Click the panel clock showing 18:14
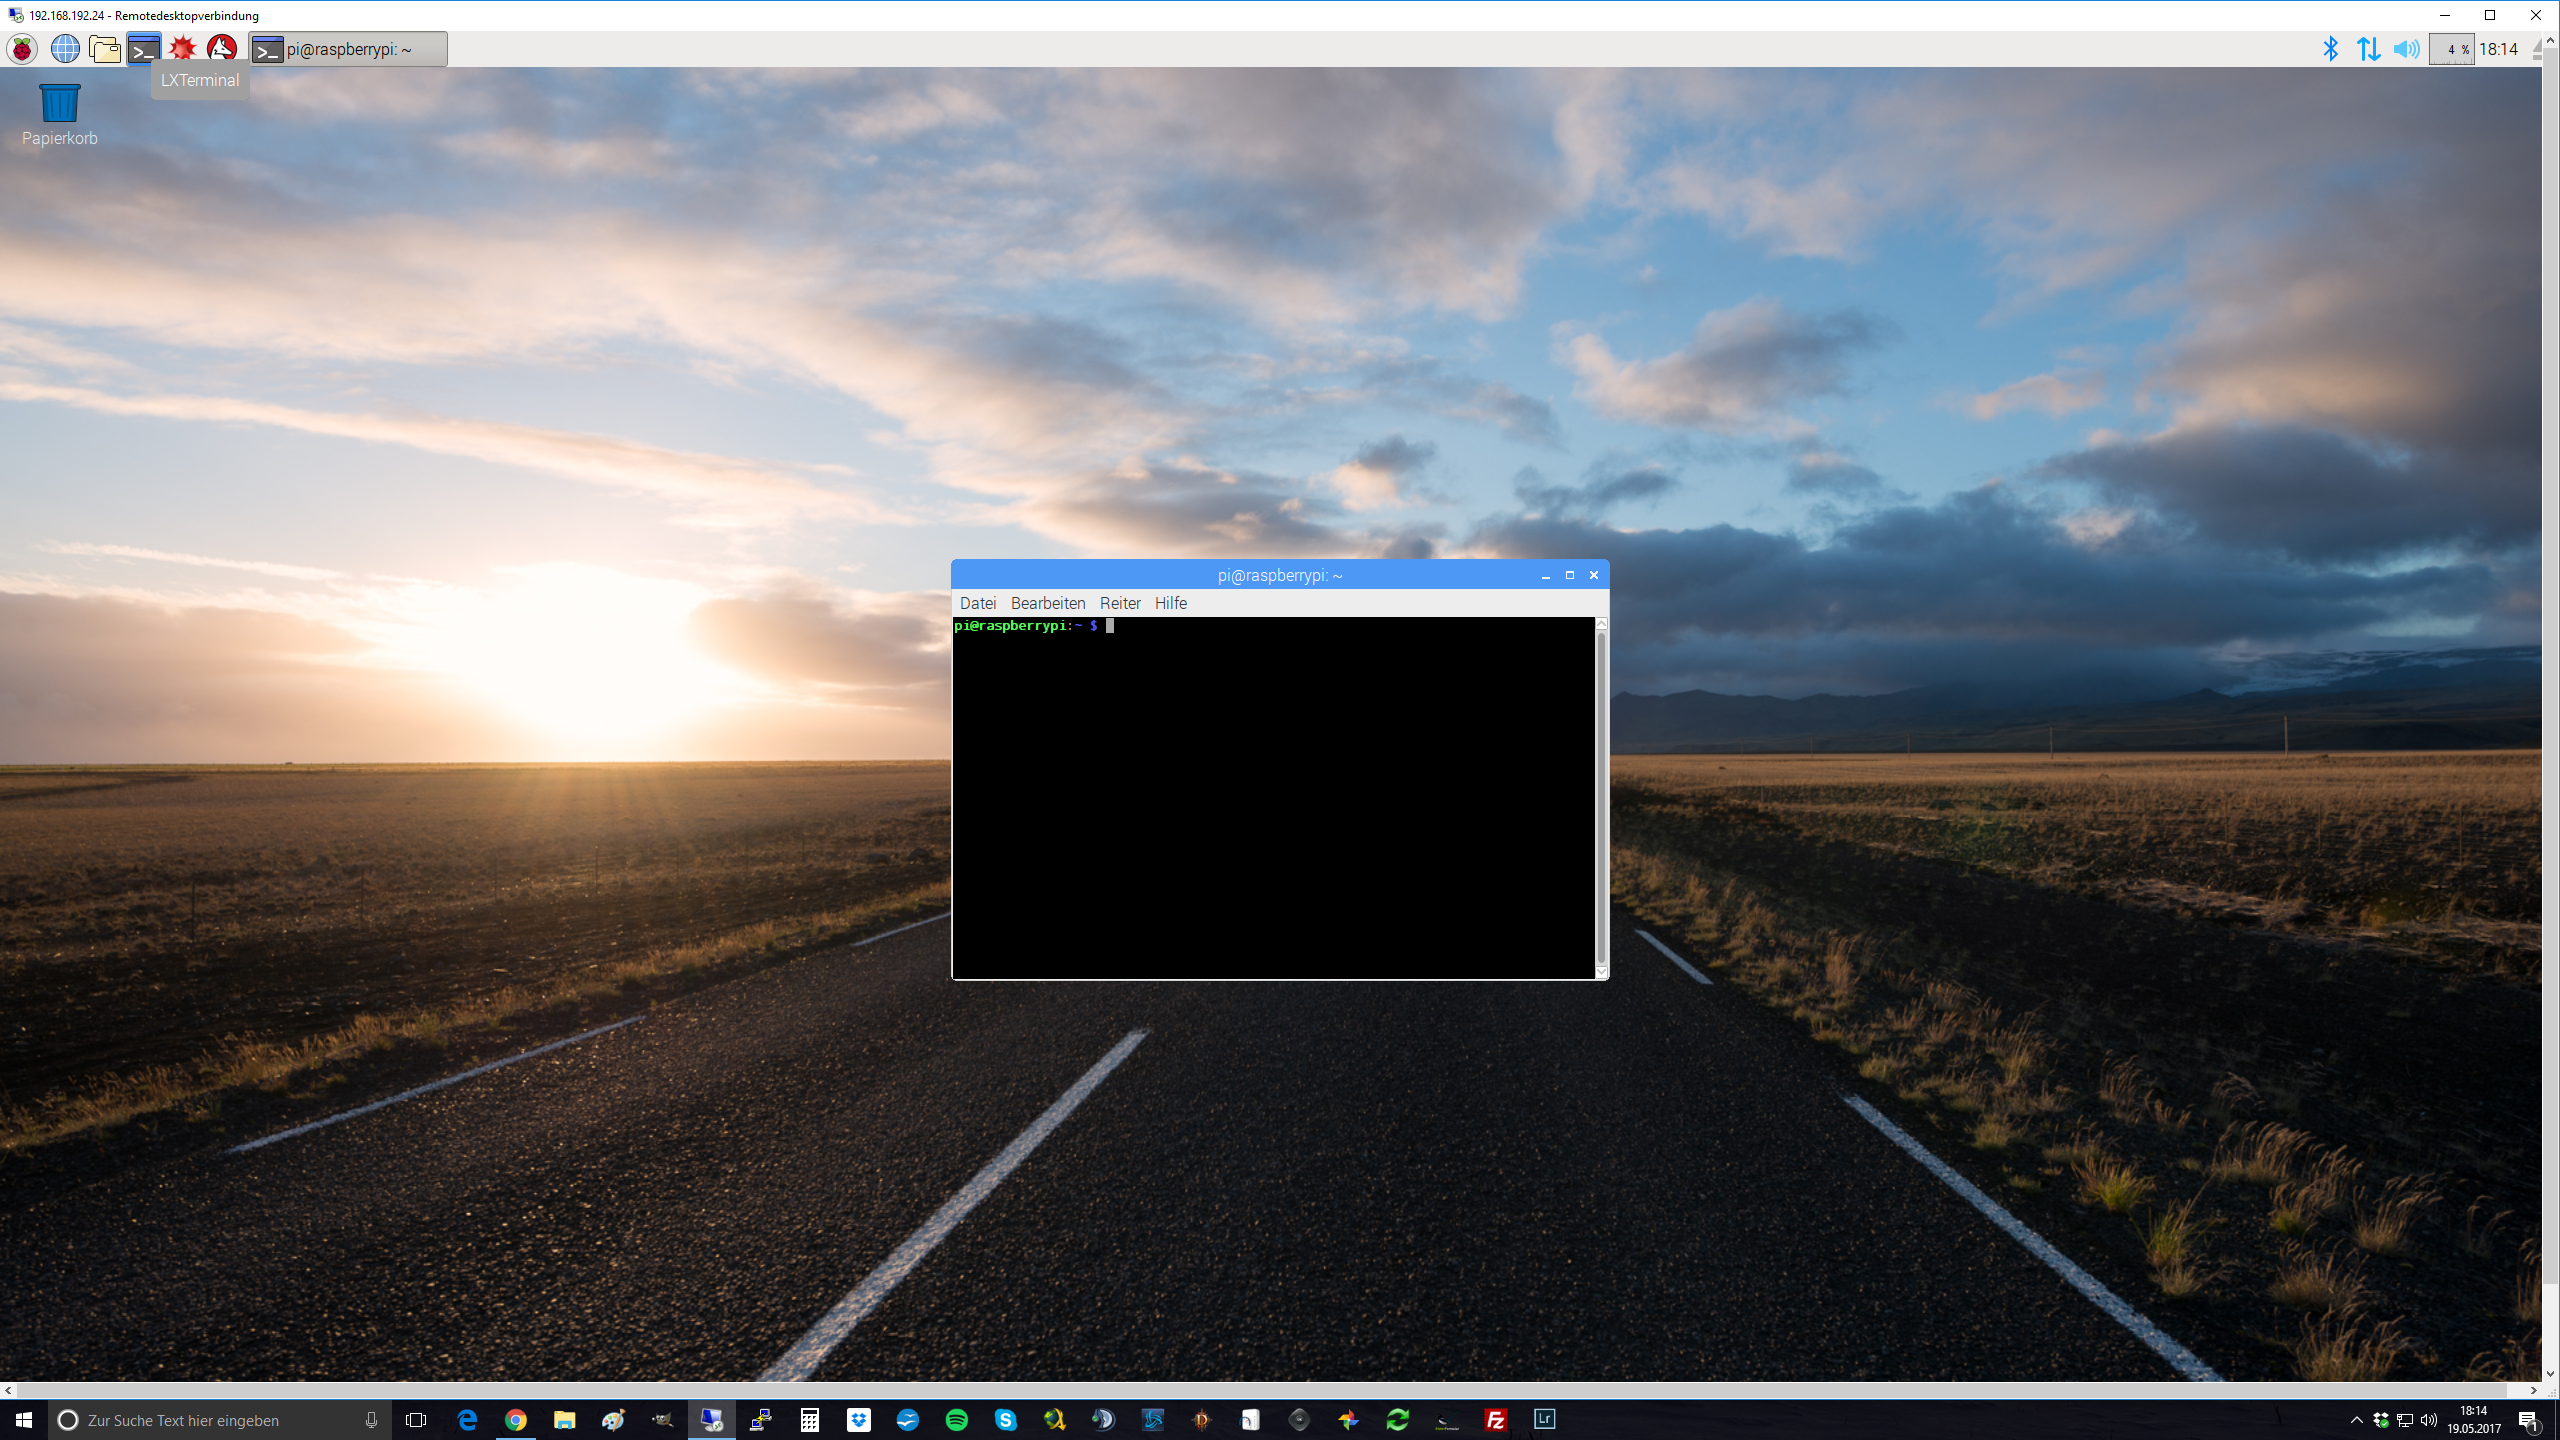 pos(2498,49)
